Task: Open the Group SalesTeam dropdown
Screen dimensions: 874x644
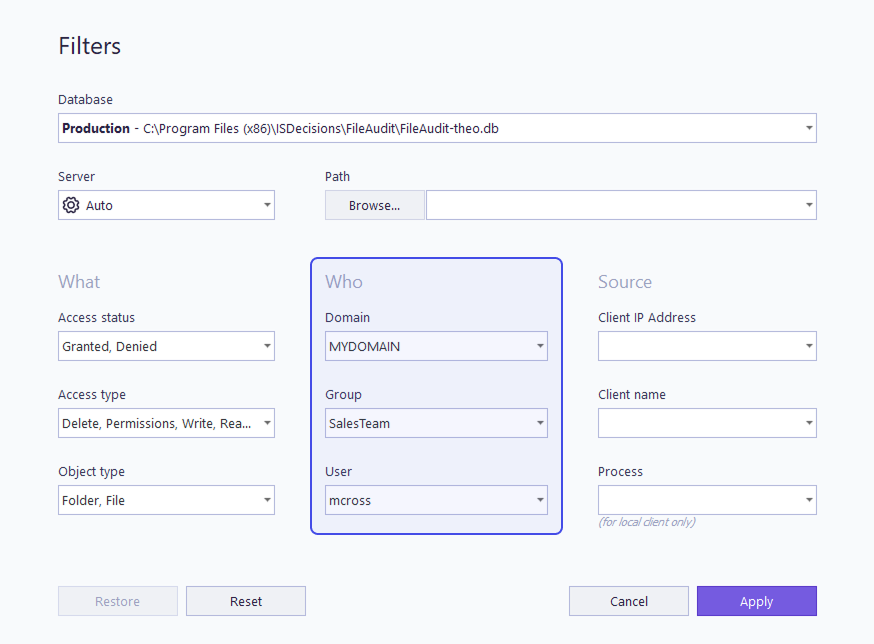Action: pyautogui.click(x=436, y=423)
